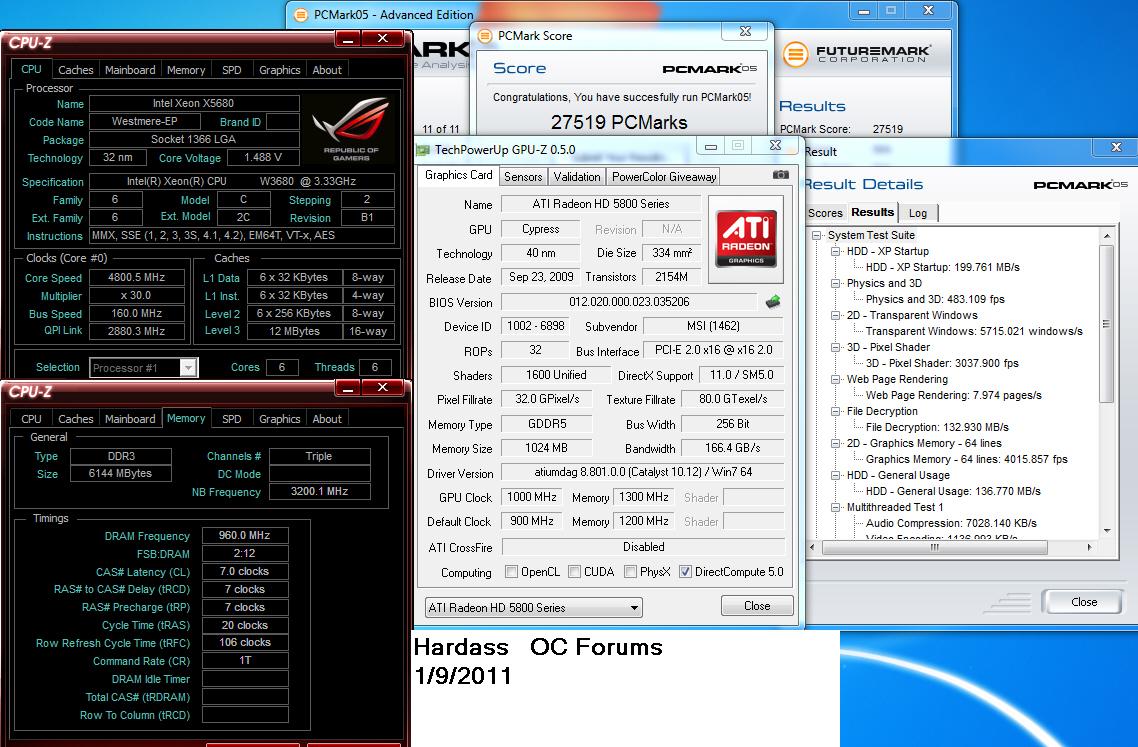Image resolution: width=1138 pixels, height=747 pixels.
Task: Collapse the System Test Suite node
Action: pos(816,235)
